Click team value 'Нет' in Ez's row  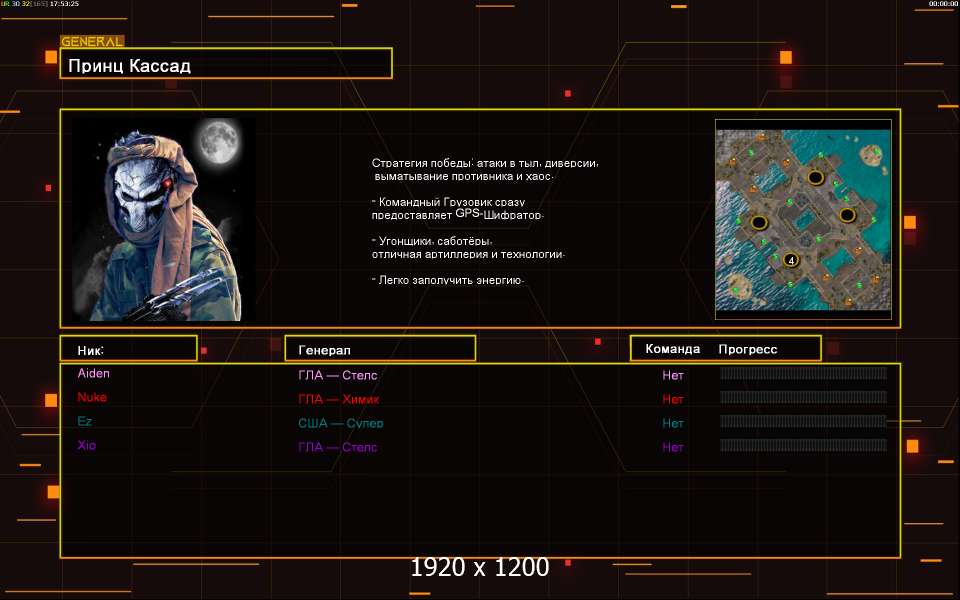[x=672, y=423]
